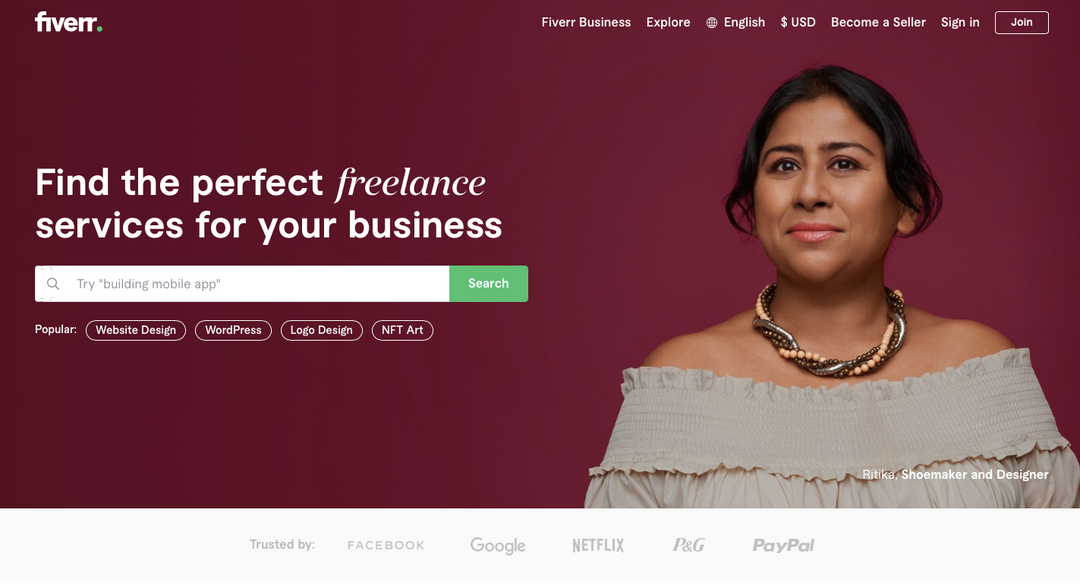Choose the Logo Design popular tag

pyautogui.click(x=321, y=330)
